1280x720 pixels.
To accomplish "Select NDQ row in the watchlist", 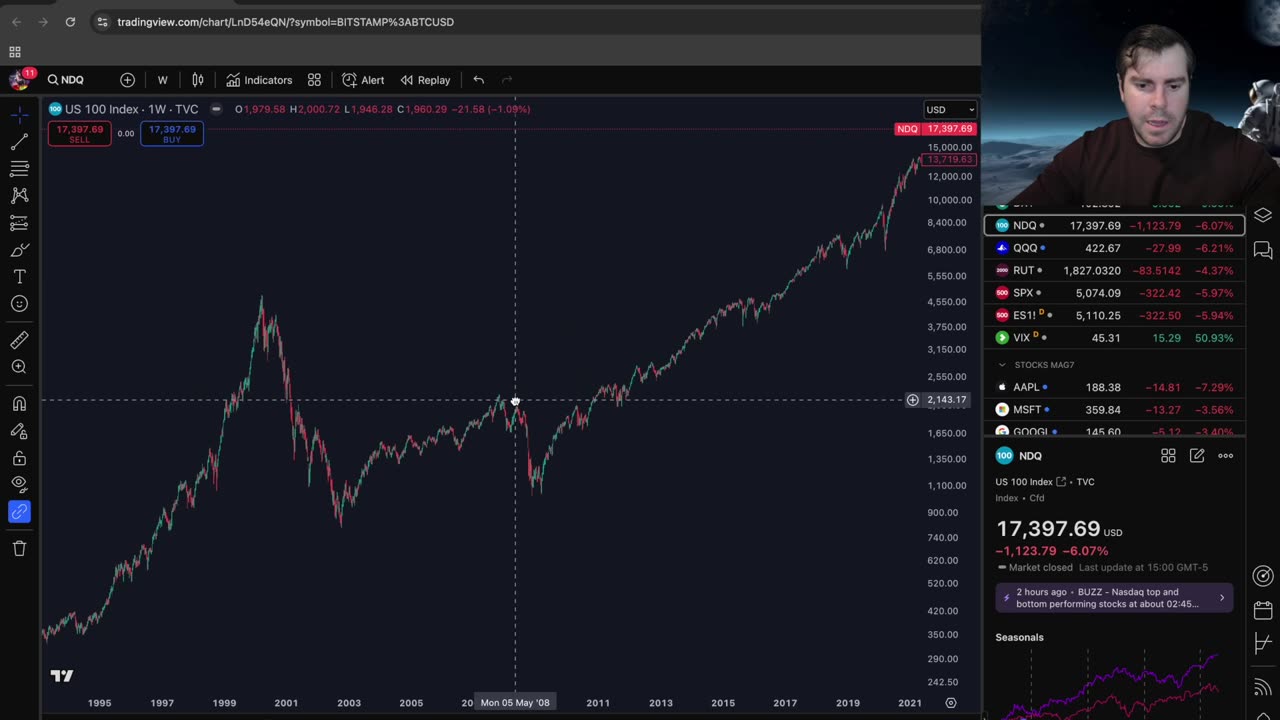I will point(1114,225).
